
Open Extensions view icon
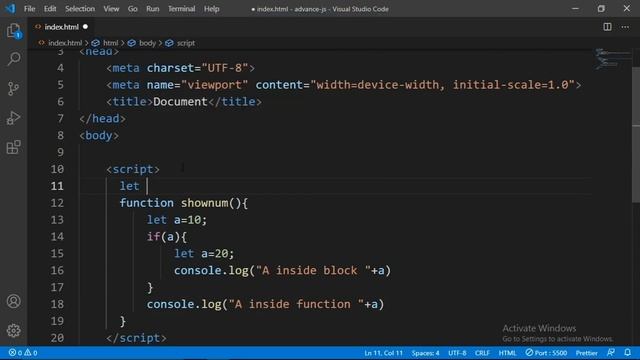click(13, 147)
